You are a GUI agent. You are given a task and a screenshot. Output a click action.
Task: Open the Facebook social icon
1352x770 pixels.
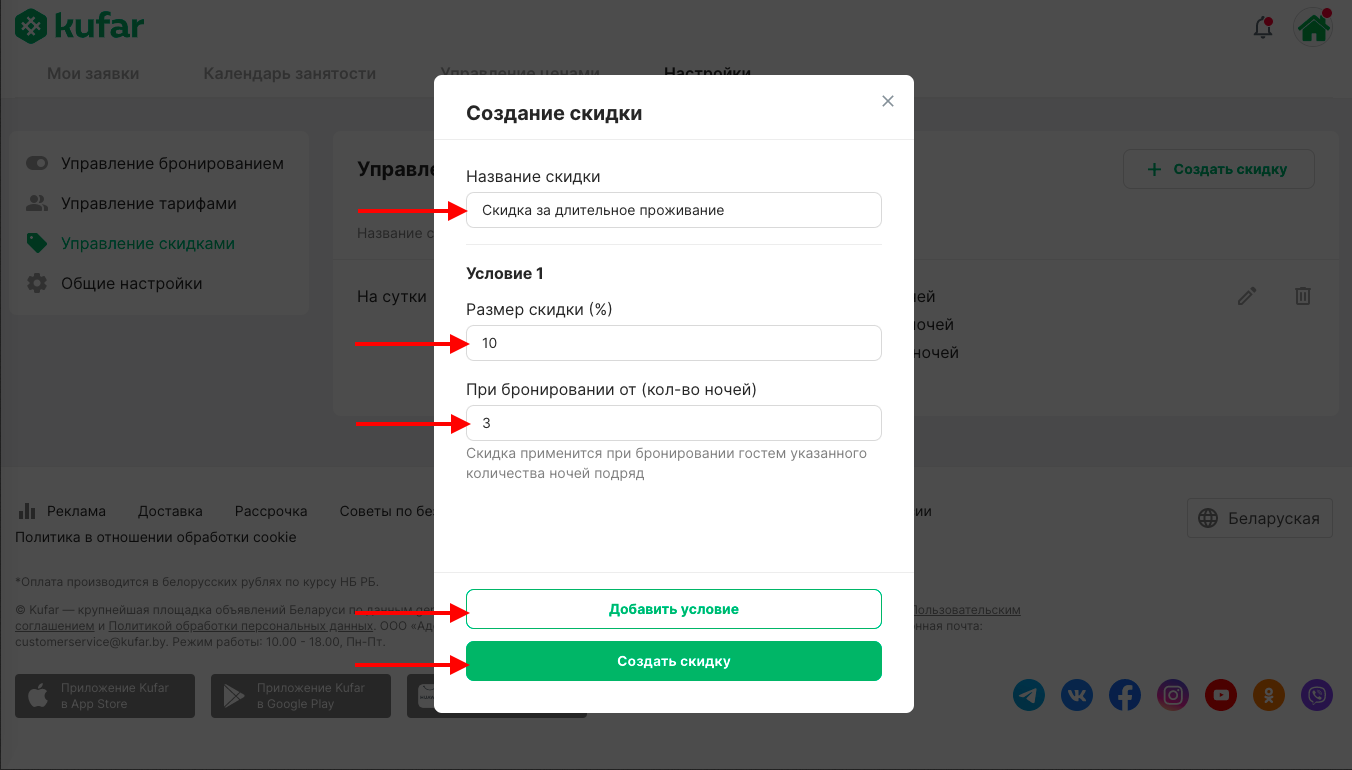[x=1125, y=694]
